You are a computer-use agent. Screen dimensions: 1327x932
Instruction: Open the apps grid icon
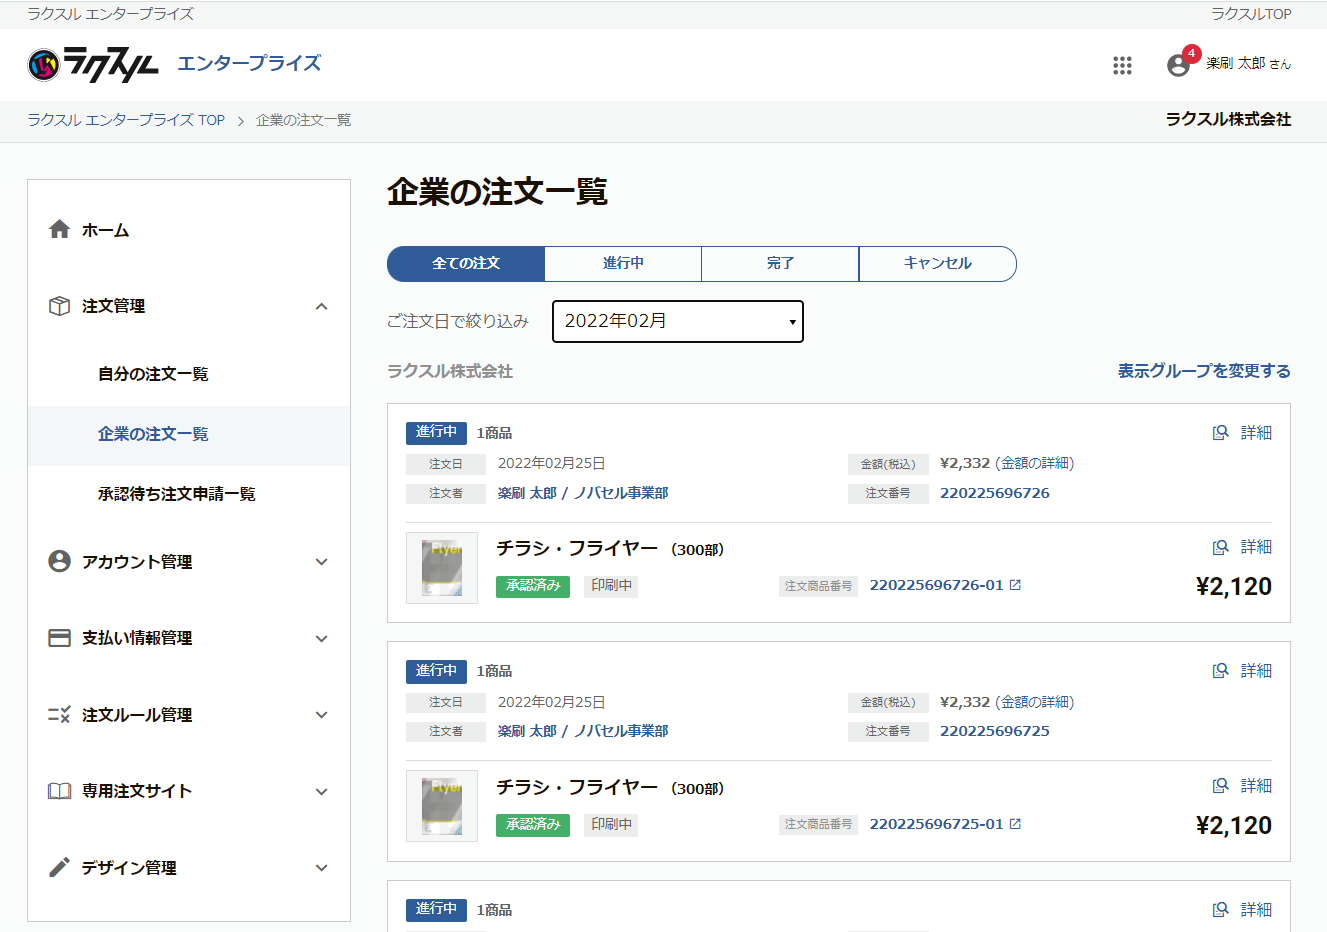pyautogui.click(x=1122, y=65)
